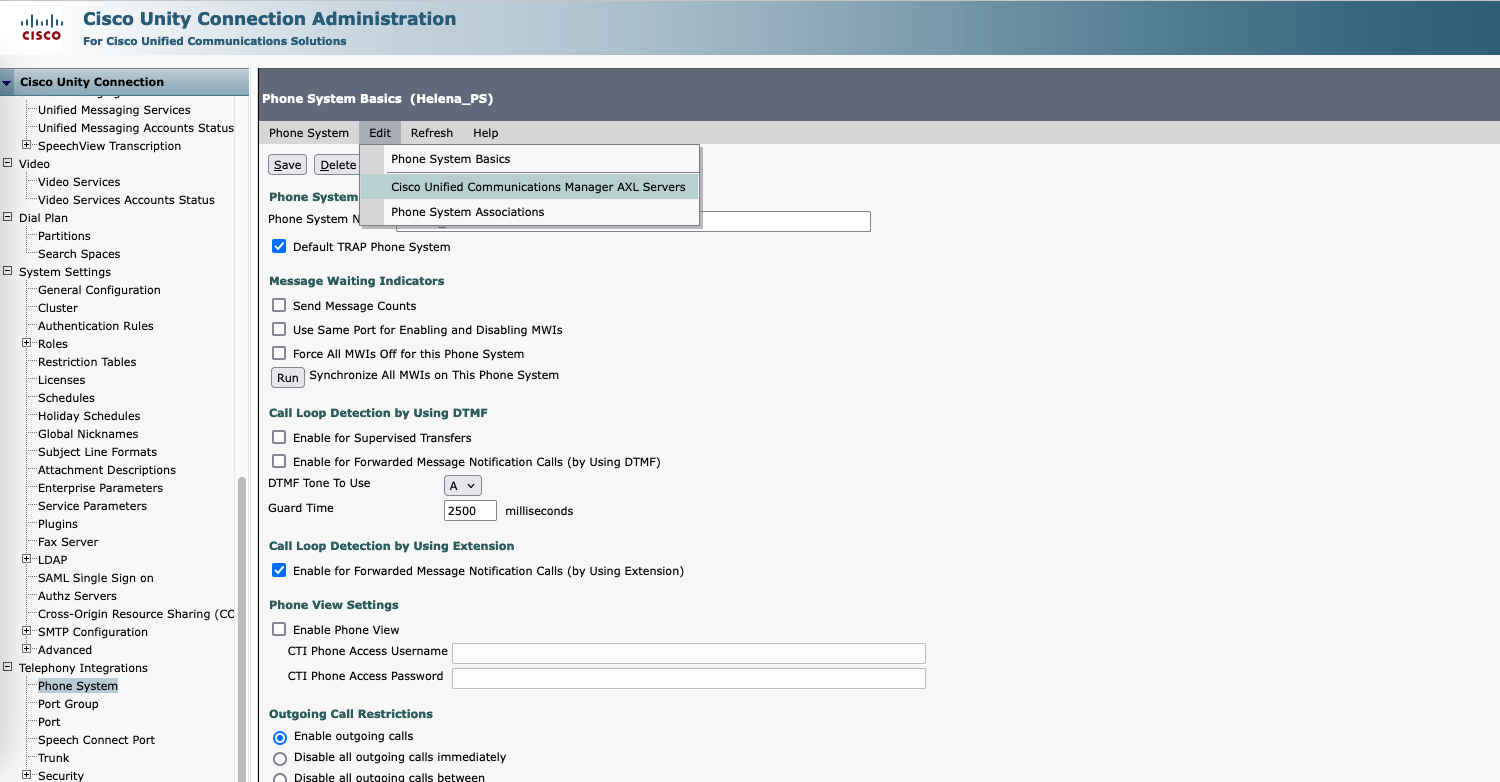The image size is (1500, 782).
Task: Open the DTMF Tone To Use dropdown
Action: (x=462, y=485)
